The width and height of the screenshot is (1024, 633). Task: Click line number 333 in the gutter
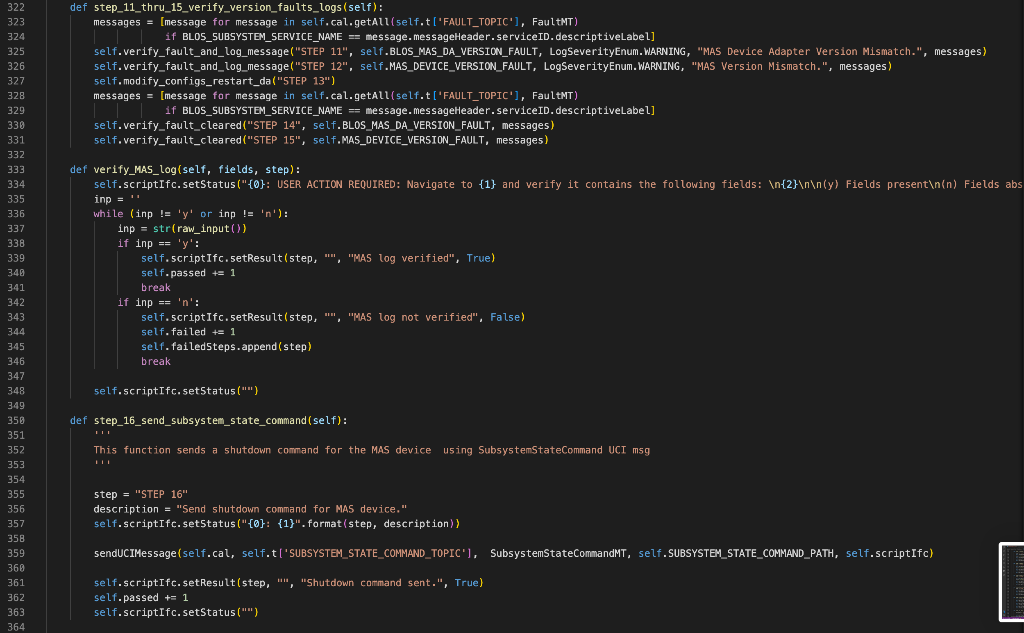click(14, 169)
